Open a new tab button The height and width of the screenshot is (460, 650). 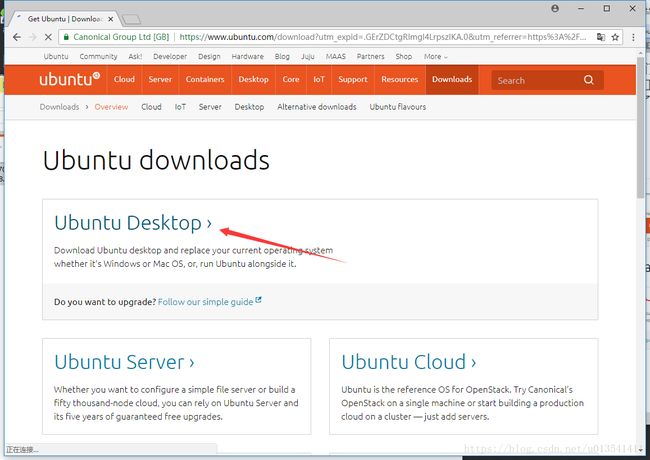tap(132, 19)
